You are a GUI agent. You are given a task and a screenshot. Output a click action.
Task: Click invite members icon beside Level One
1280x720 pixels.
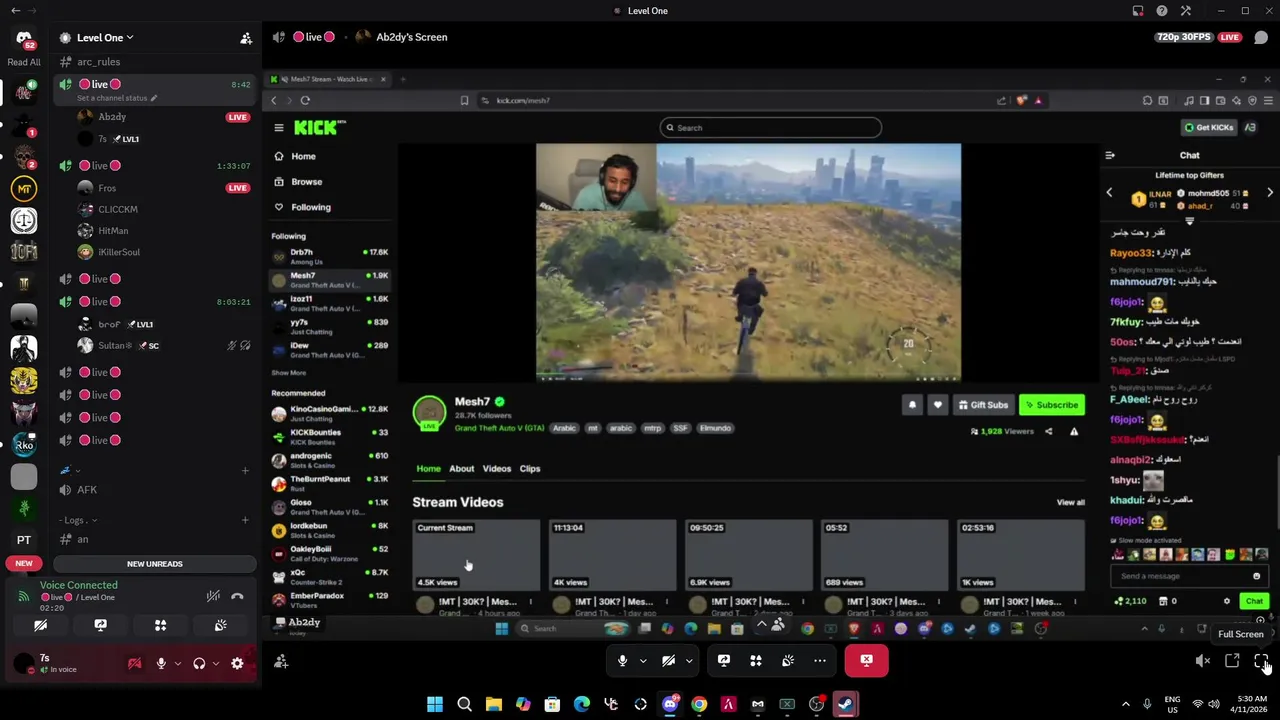coord(246,38)
